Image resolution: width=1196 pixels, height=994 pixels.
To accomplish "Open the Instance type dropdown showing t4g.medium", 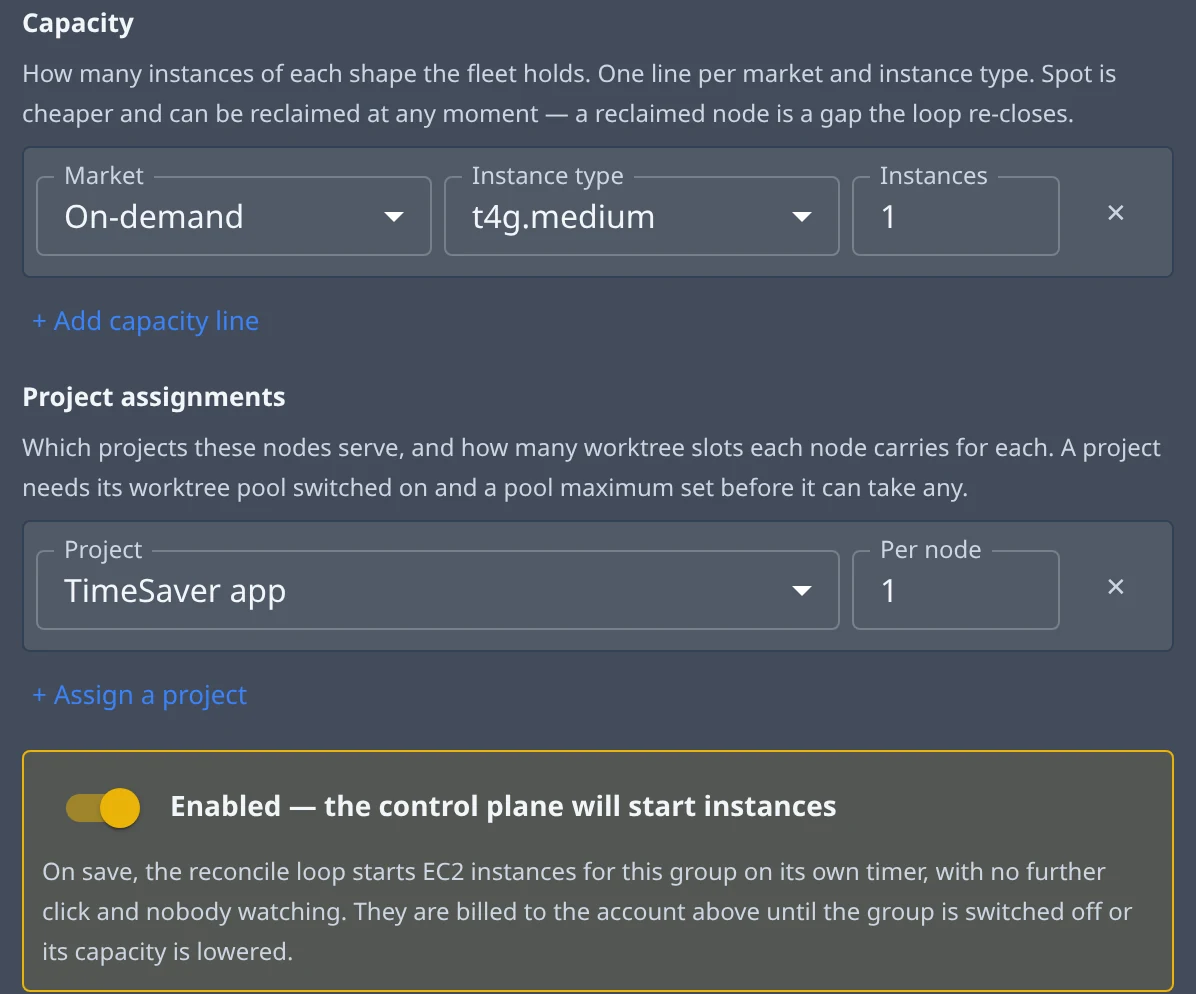I will (641, 217).
